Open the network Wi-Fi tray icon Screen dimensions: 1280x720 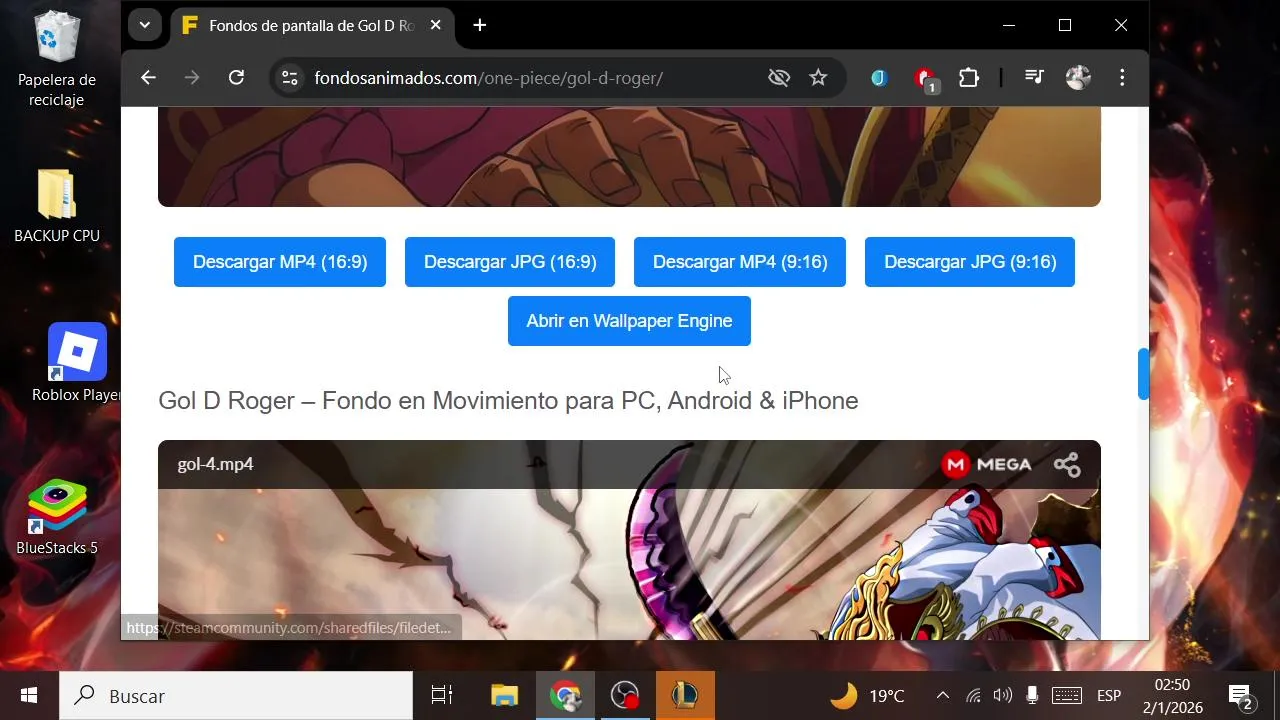click(x=973, y=696)
